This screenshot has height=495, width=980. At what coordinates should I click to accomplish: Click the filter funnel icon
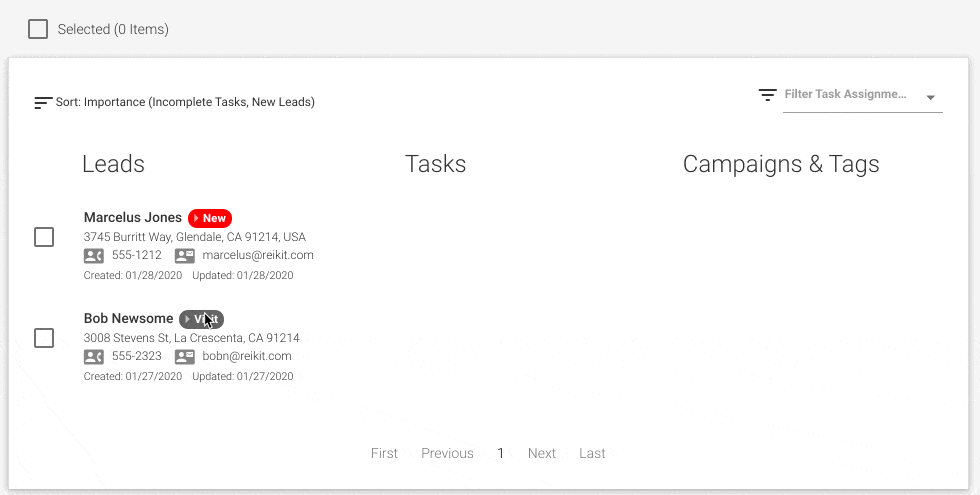click(768, 95)
